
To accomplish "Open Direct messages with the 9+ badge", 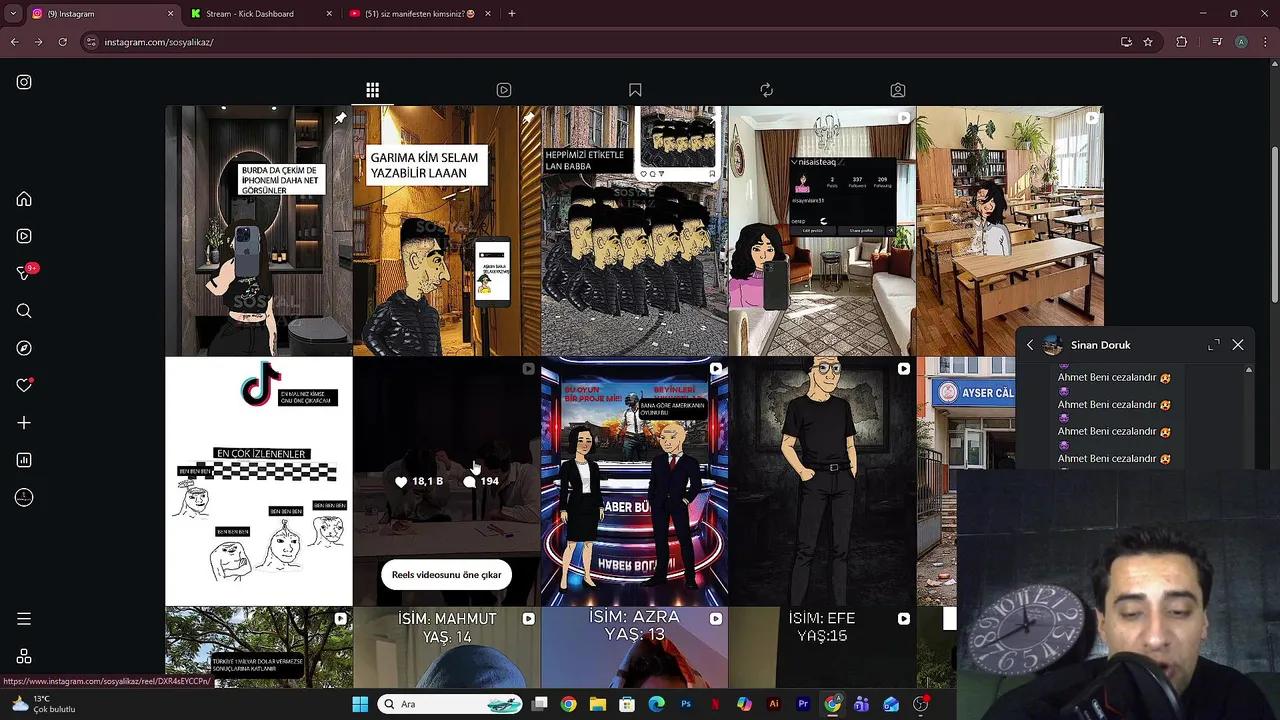I will coord(26,272).
